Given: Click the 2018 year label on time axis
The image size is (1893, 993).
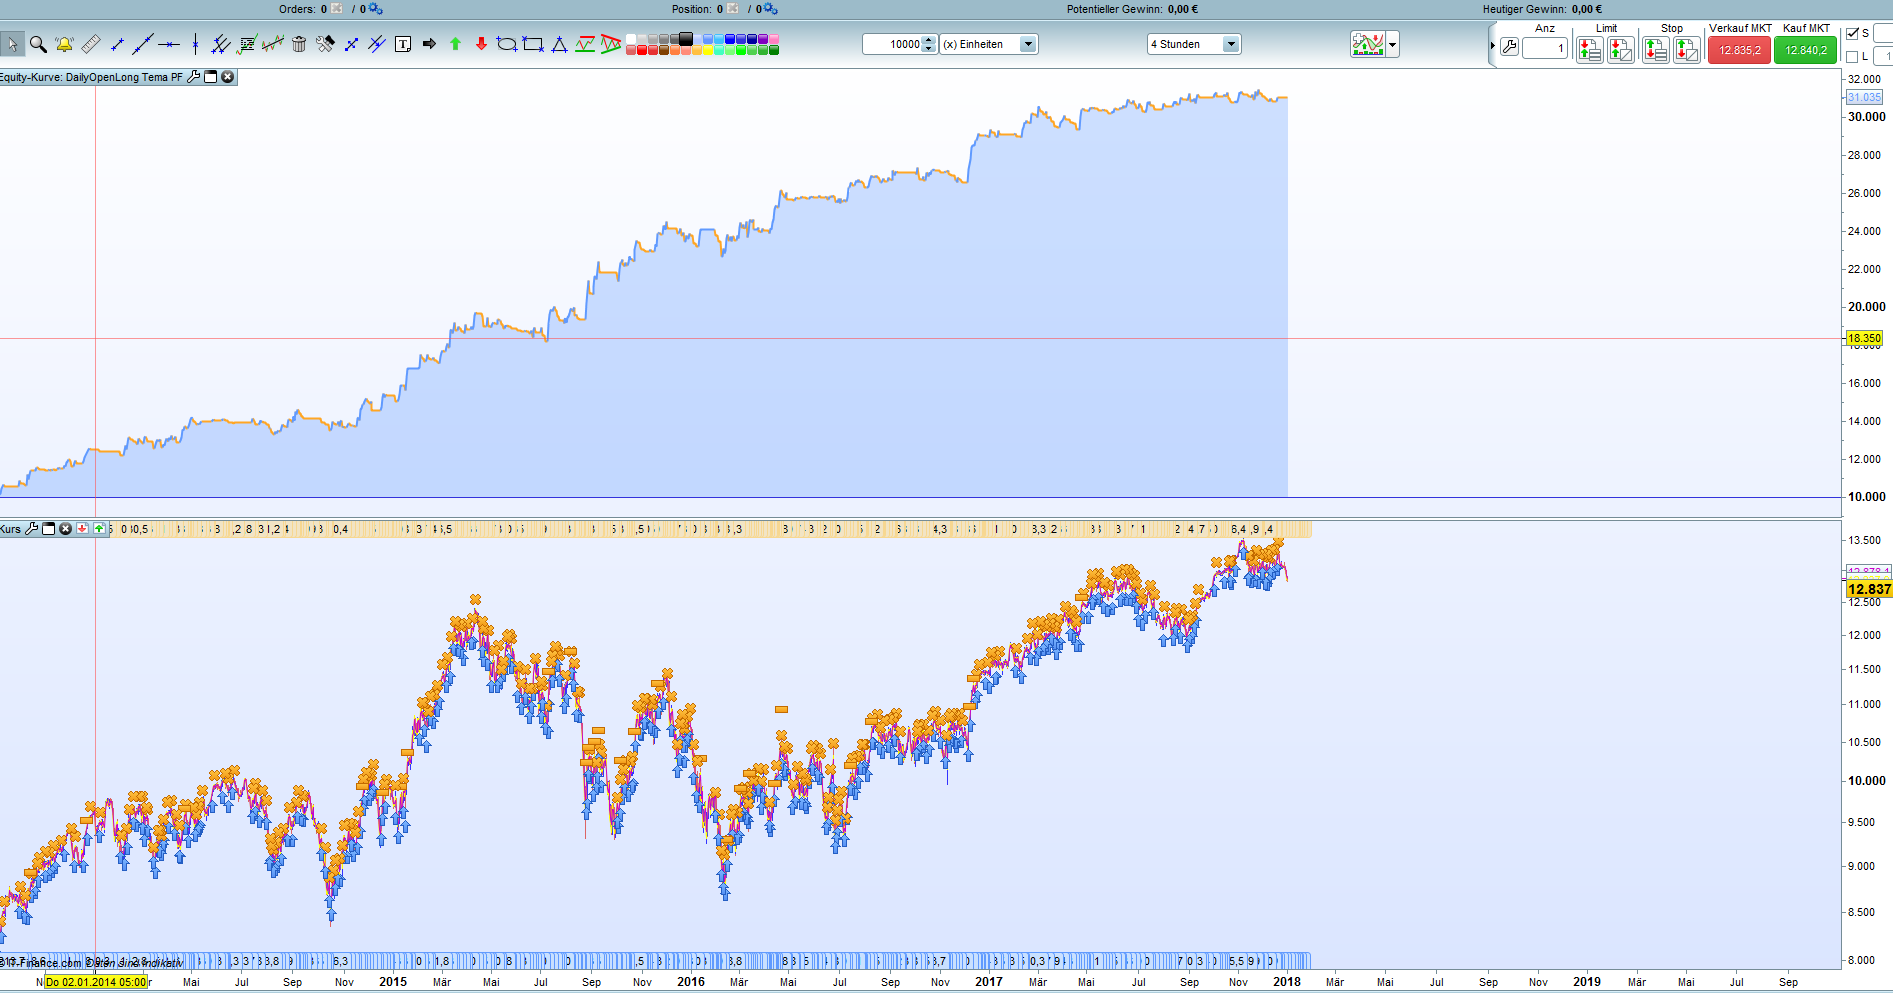Looking at the screenshot, I should [x=1287, y=982].
